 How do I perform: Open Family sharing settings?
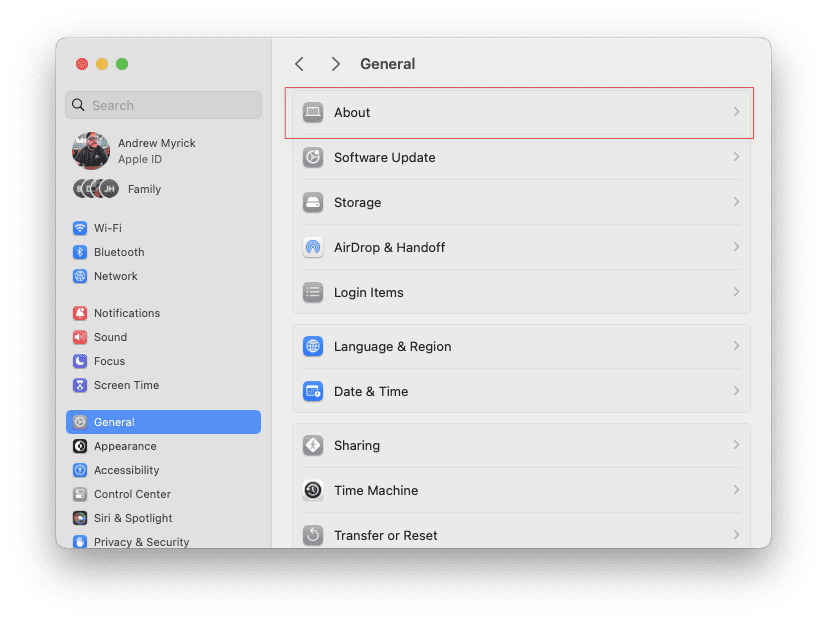point(164,189)
